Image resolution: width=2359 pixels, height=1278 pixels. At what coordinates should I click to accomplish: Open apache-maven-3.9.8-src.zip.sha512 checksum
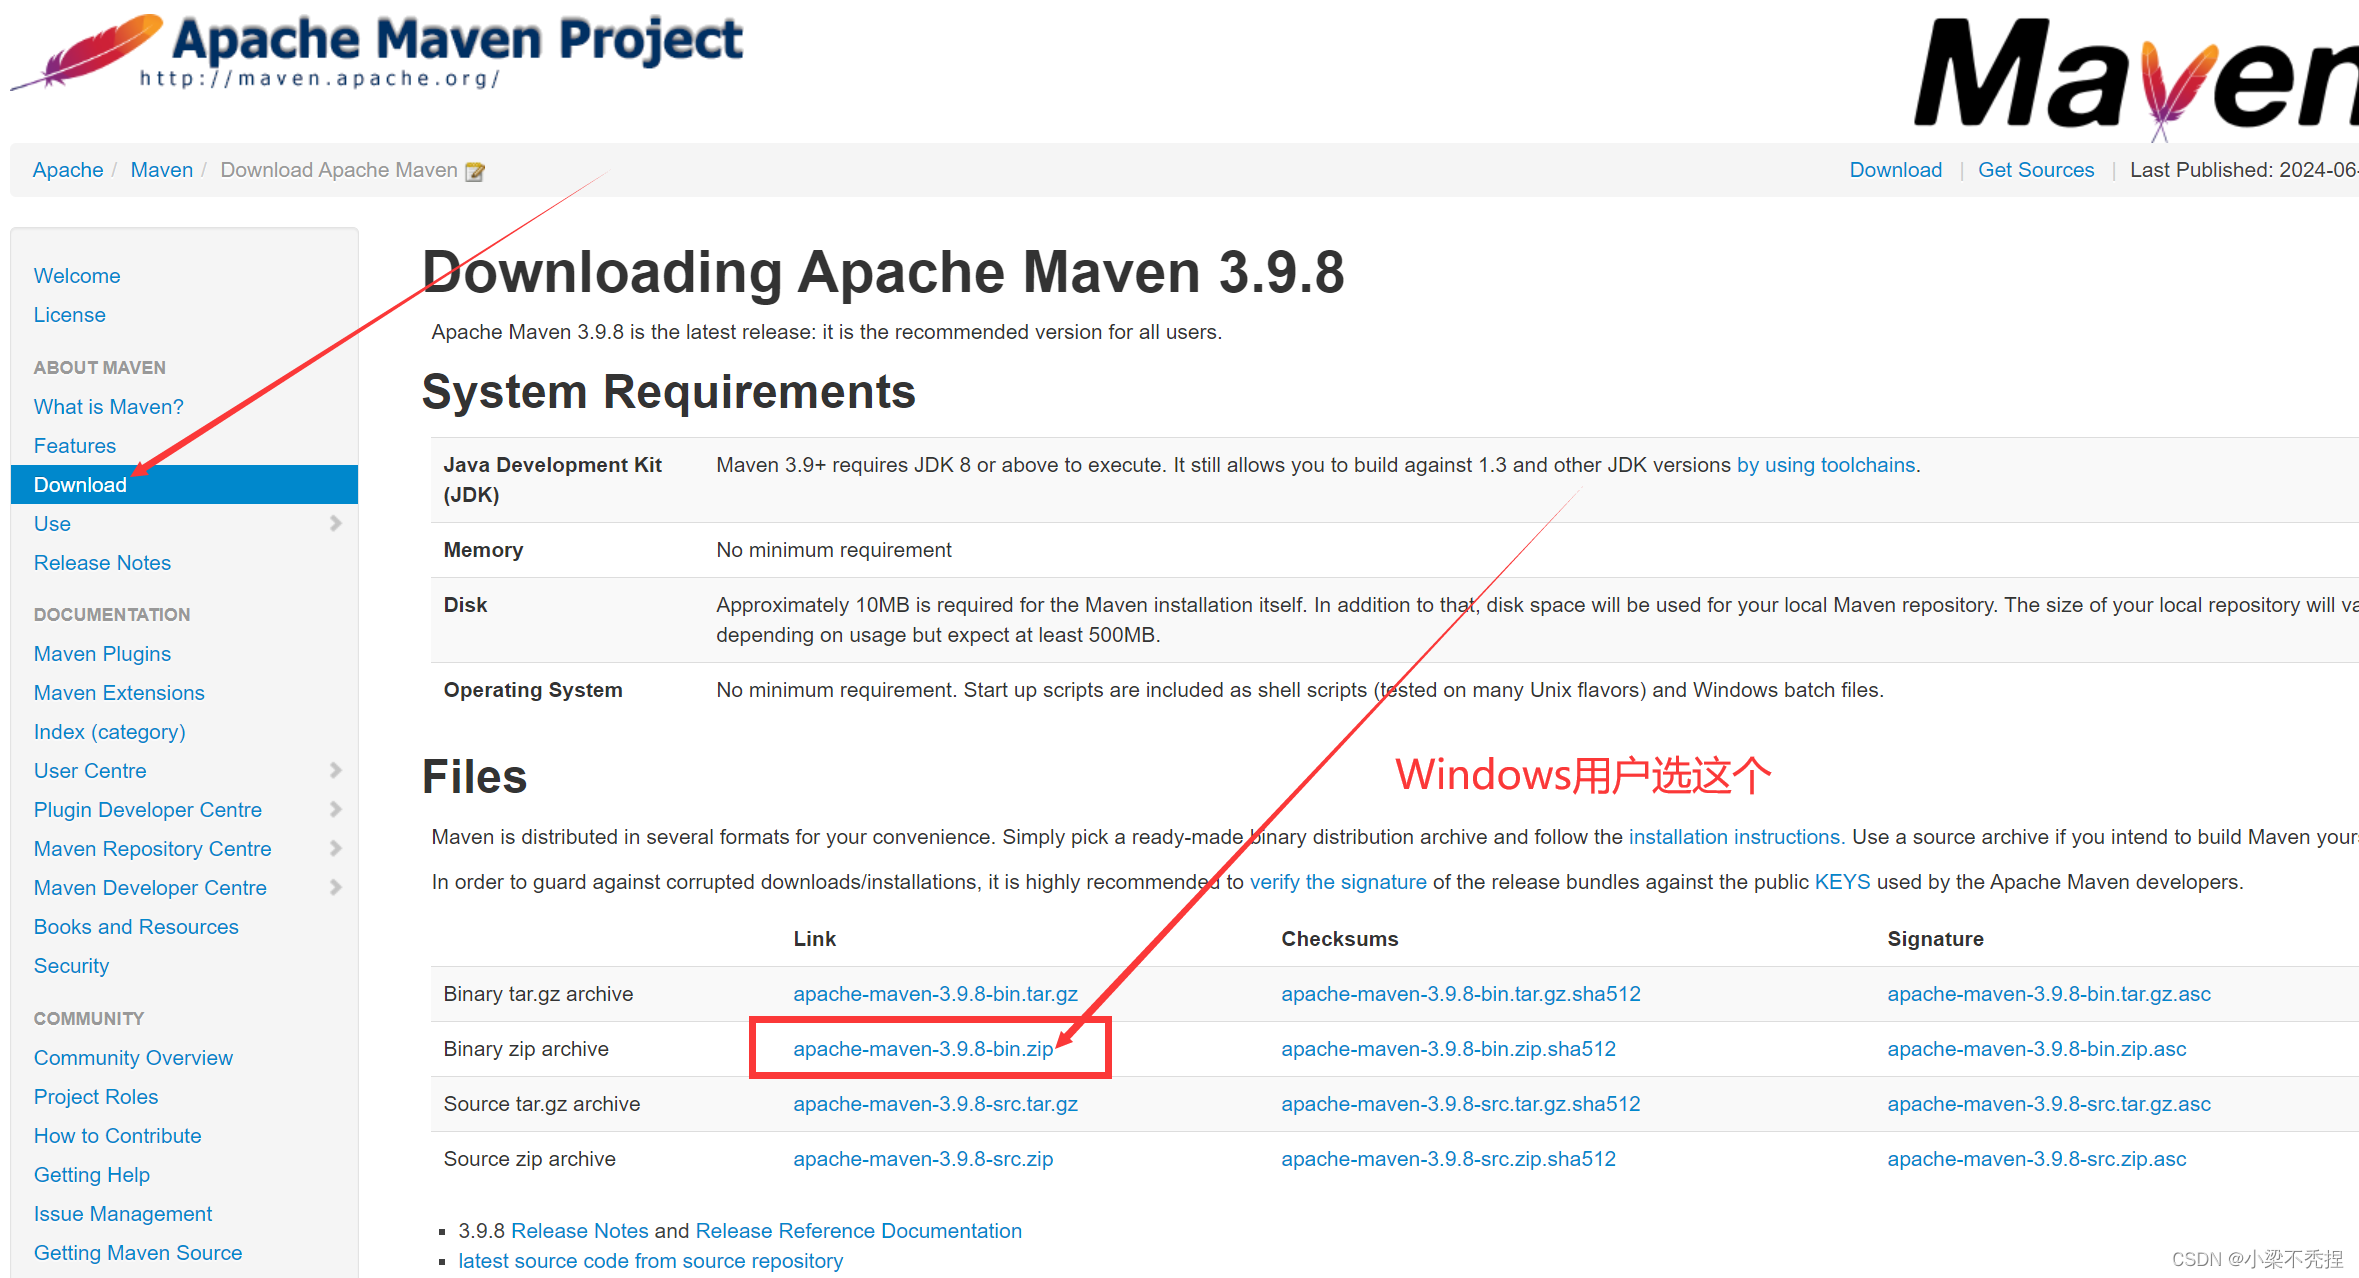tap(1448, 1159)
